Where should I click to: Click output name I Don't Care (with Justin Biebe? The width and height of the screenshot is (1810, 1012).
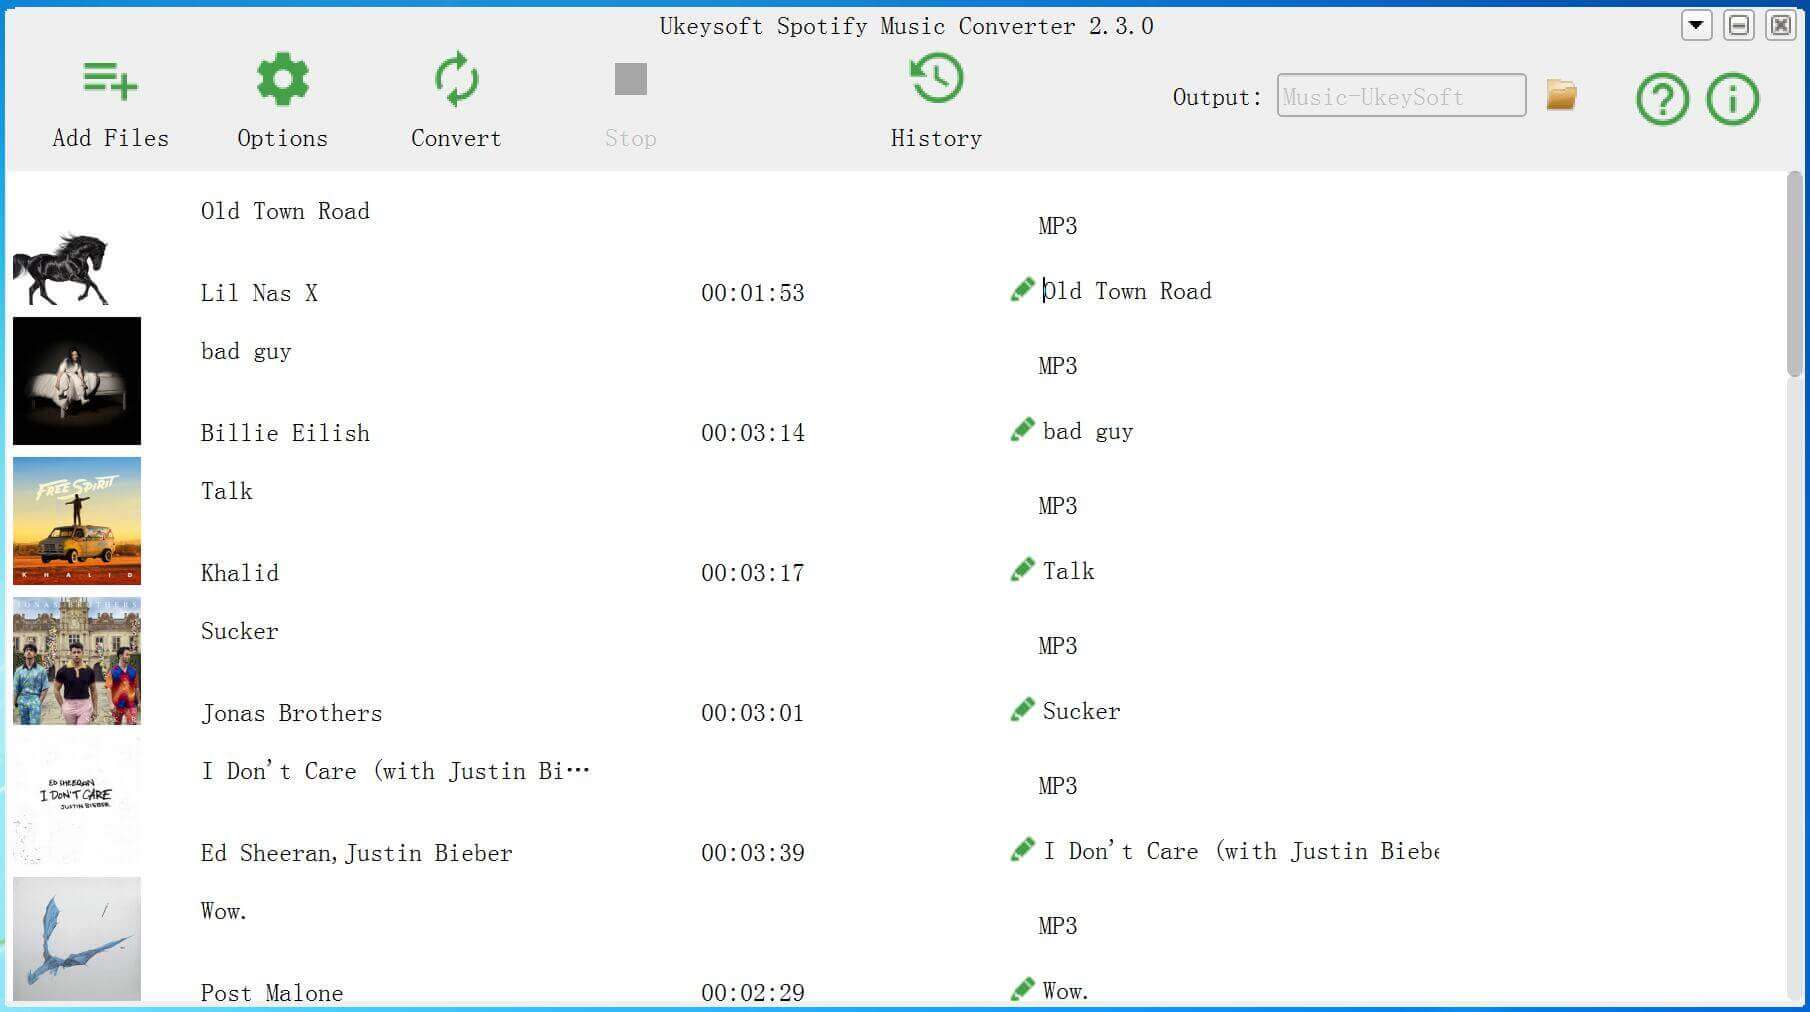point(1241,851)
